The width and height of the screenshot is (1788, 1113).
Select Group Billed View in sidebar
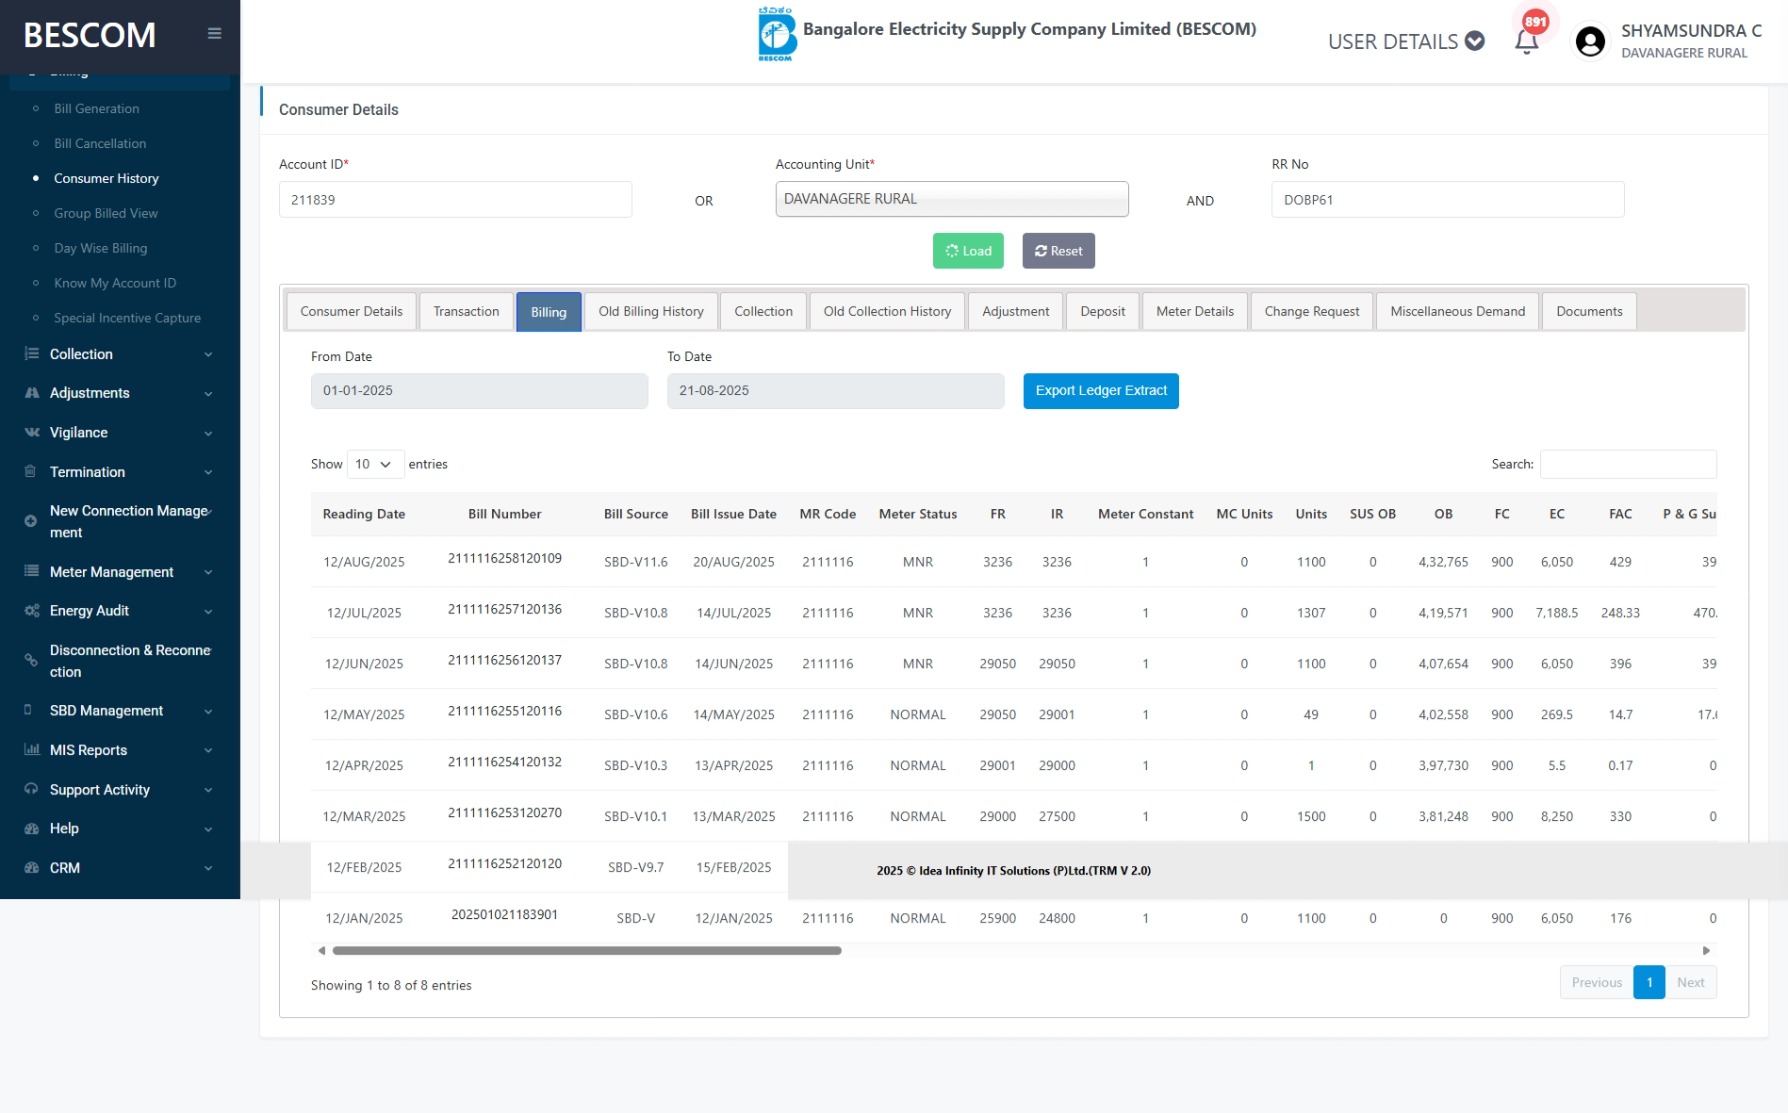coord(106,213)
